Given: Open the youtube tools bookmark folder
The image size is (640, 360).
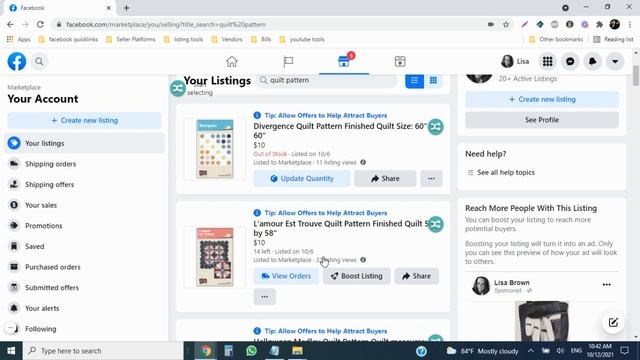Looking at the screenshot, I should (302, 39).
